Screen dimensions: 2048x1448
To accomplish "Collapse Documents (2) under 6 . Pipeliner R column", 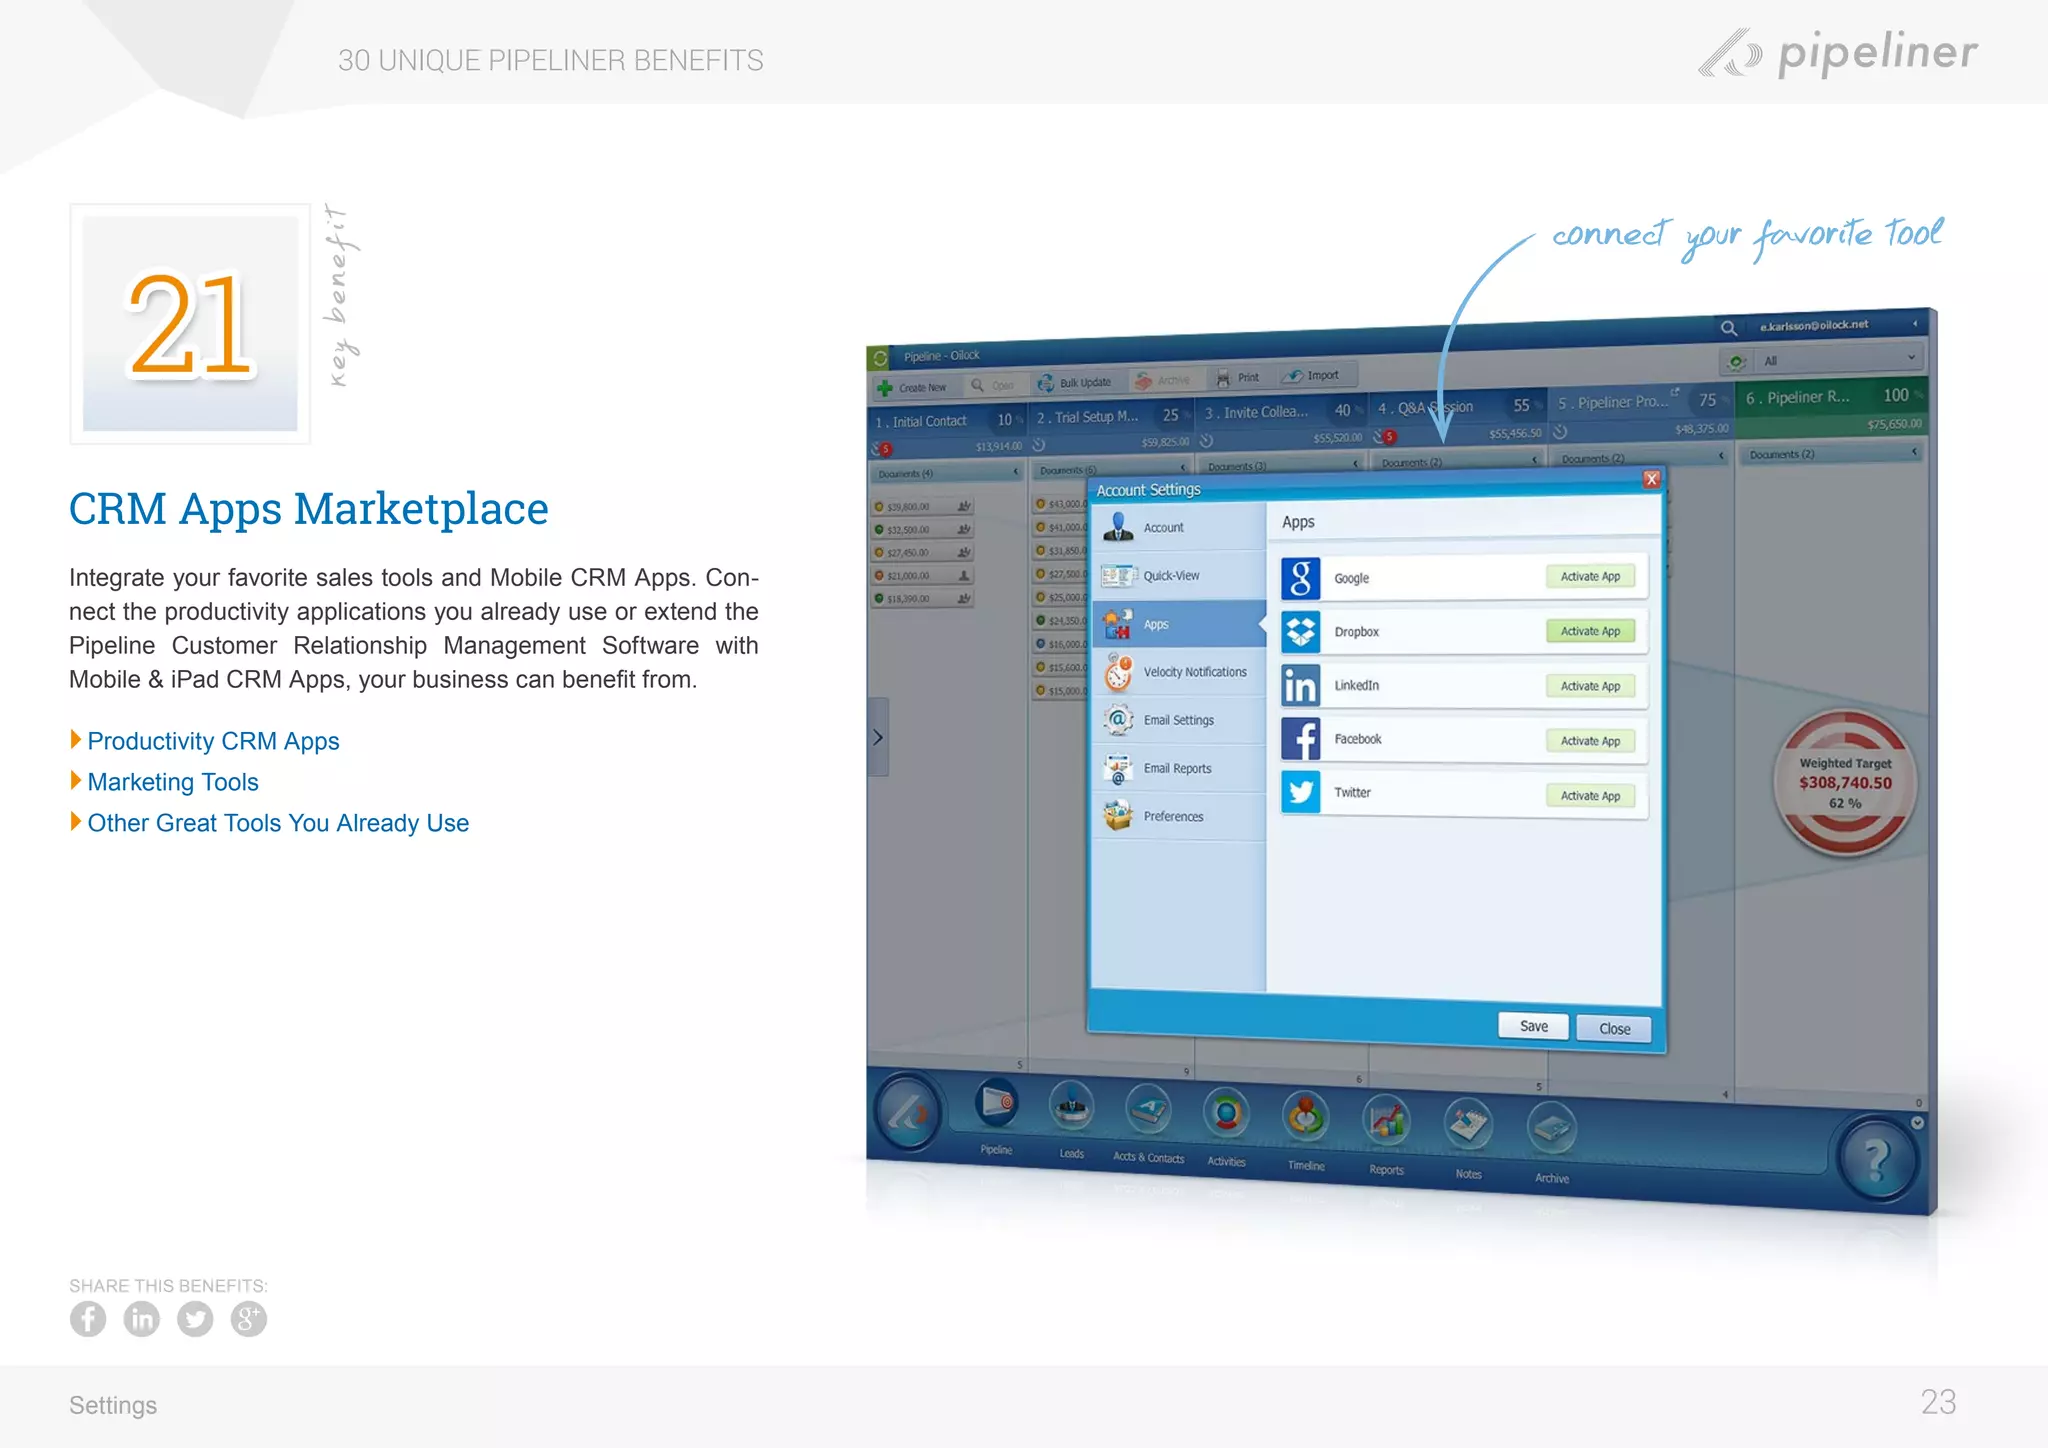I will [x=1914, y=452].
